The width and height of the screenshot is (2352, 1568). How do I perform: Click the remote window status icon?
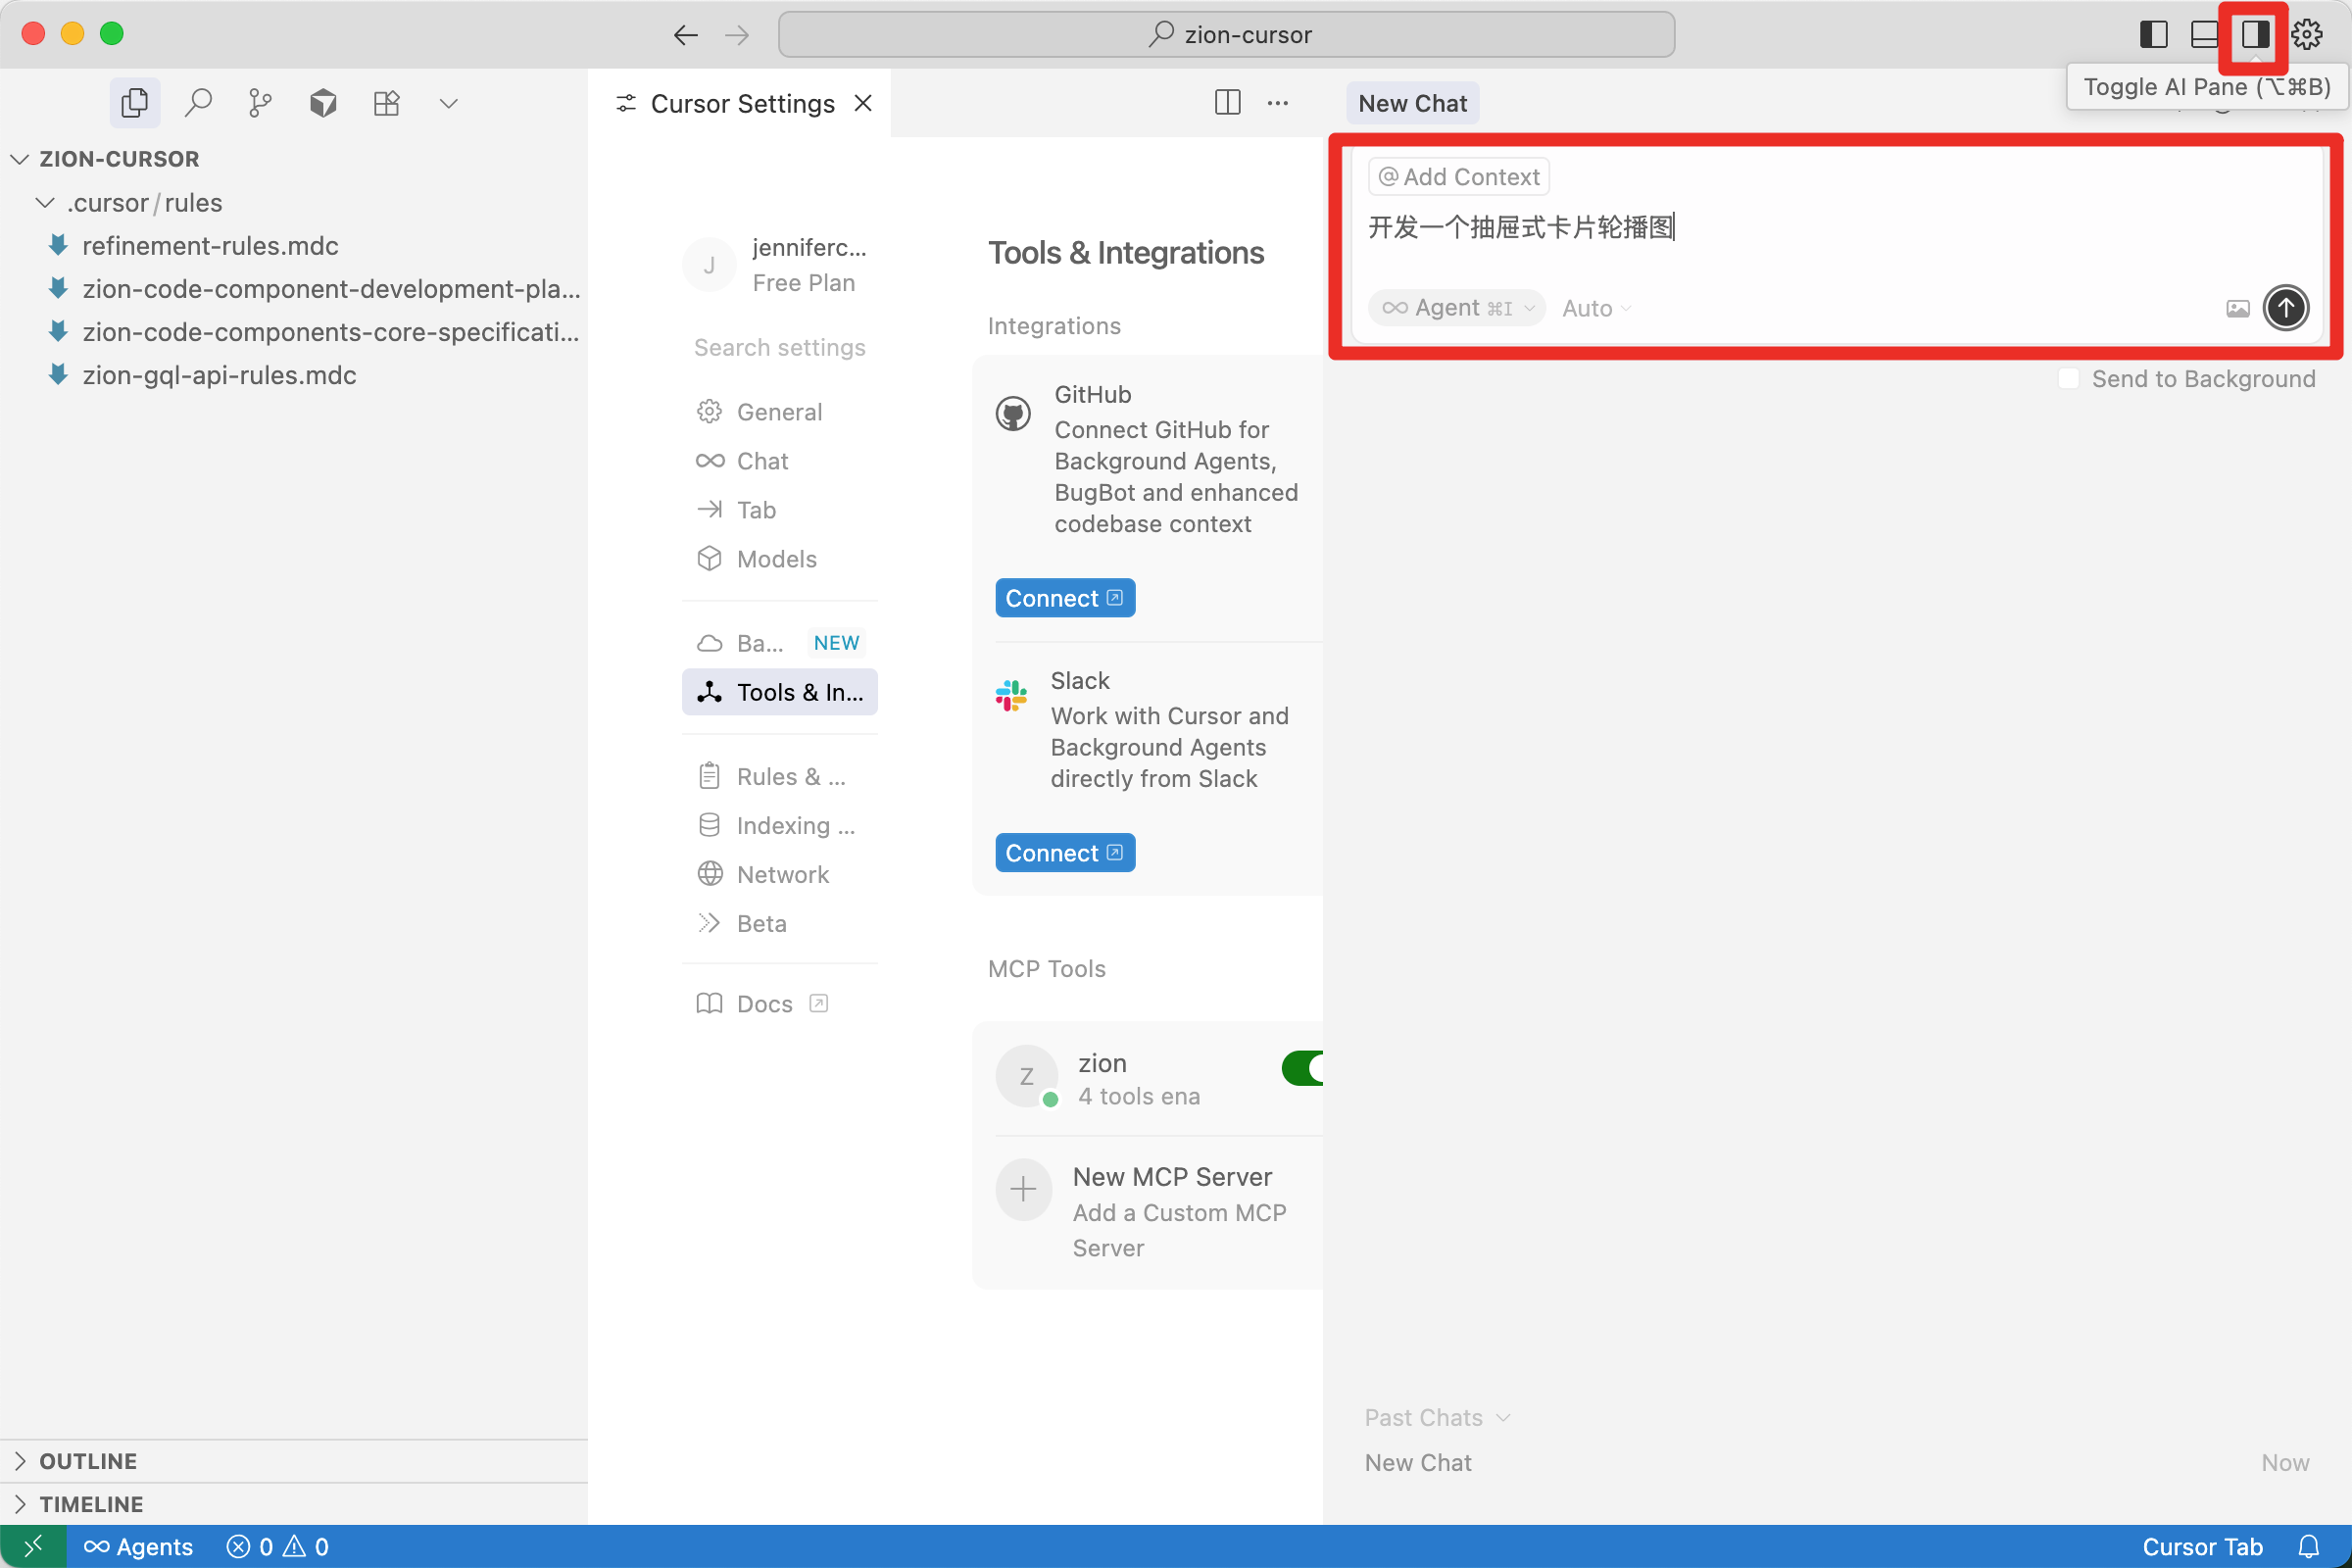tap(33, 1547)
